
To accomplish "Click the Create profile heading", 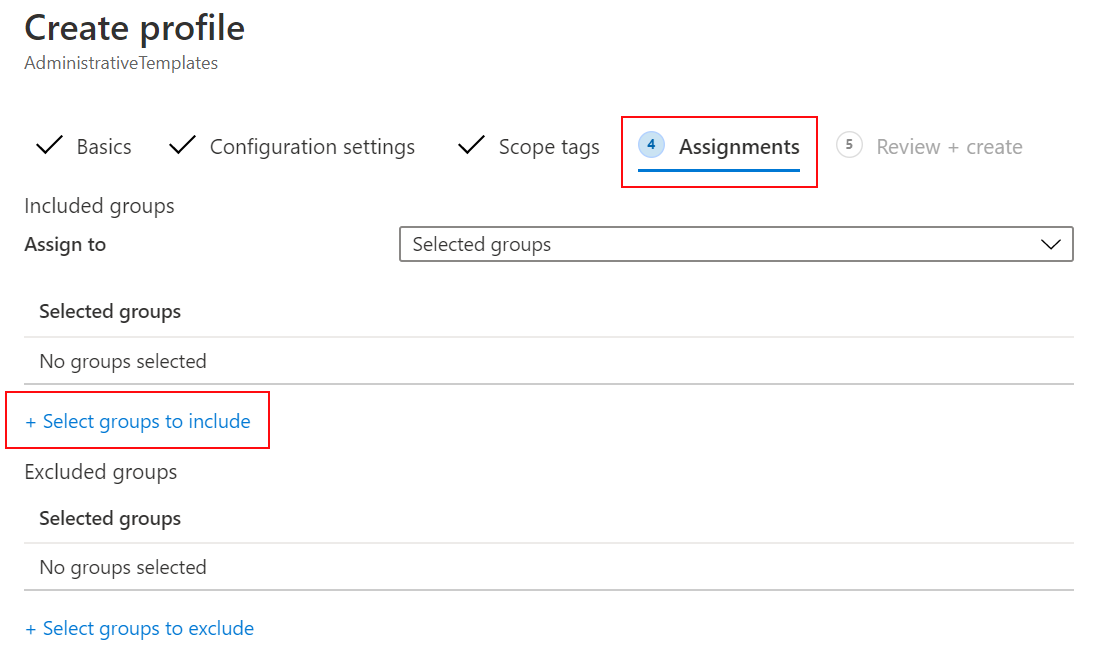I will pyautogui.click(x=135, y=28).
